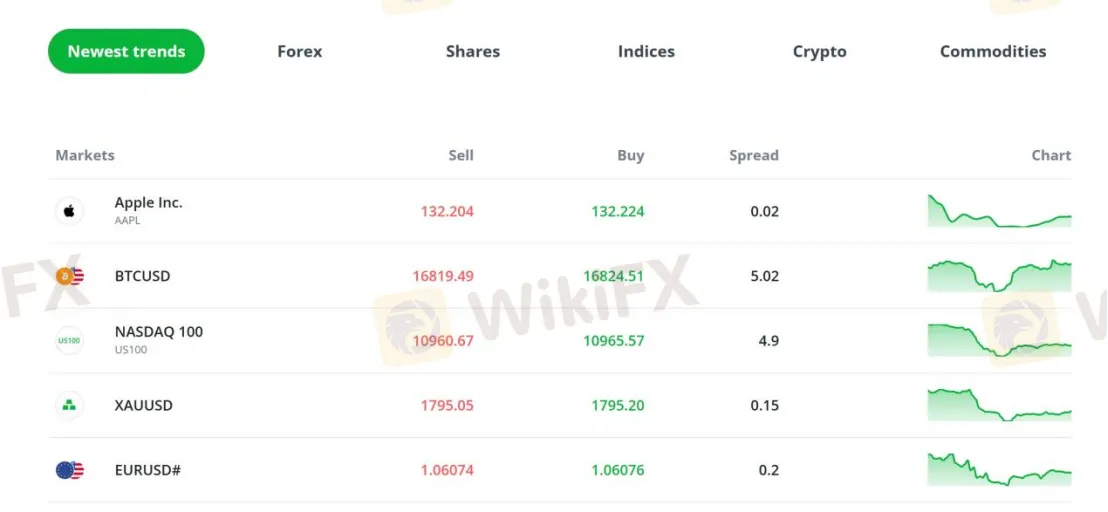Image resolution: width=1108 pixels, height=512 pixels.
Task: Click XAUUSD buy price 1795.20
Action: pyautogui.click(x=617, y=405)
